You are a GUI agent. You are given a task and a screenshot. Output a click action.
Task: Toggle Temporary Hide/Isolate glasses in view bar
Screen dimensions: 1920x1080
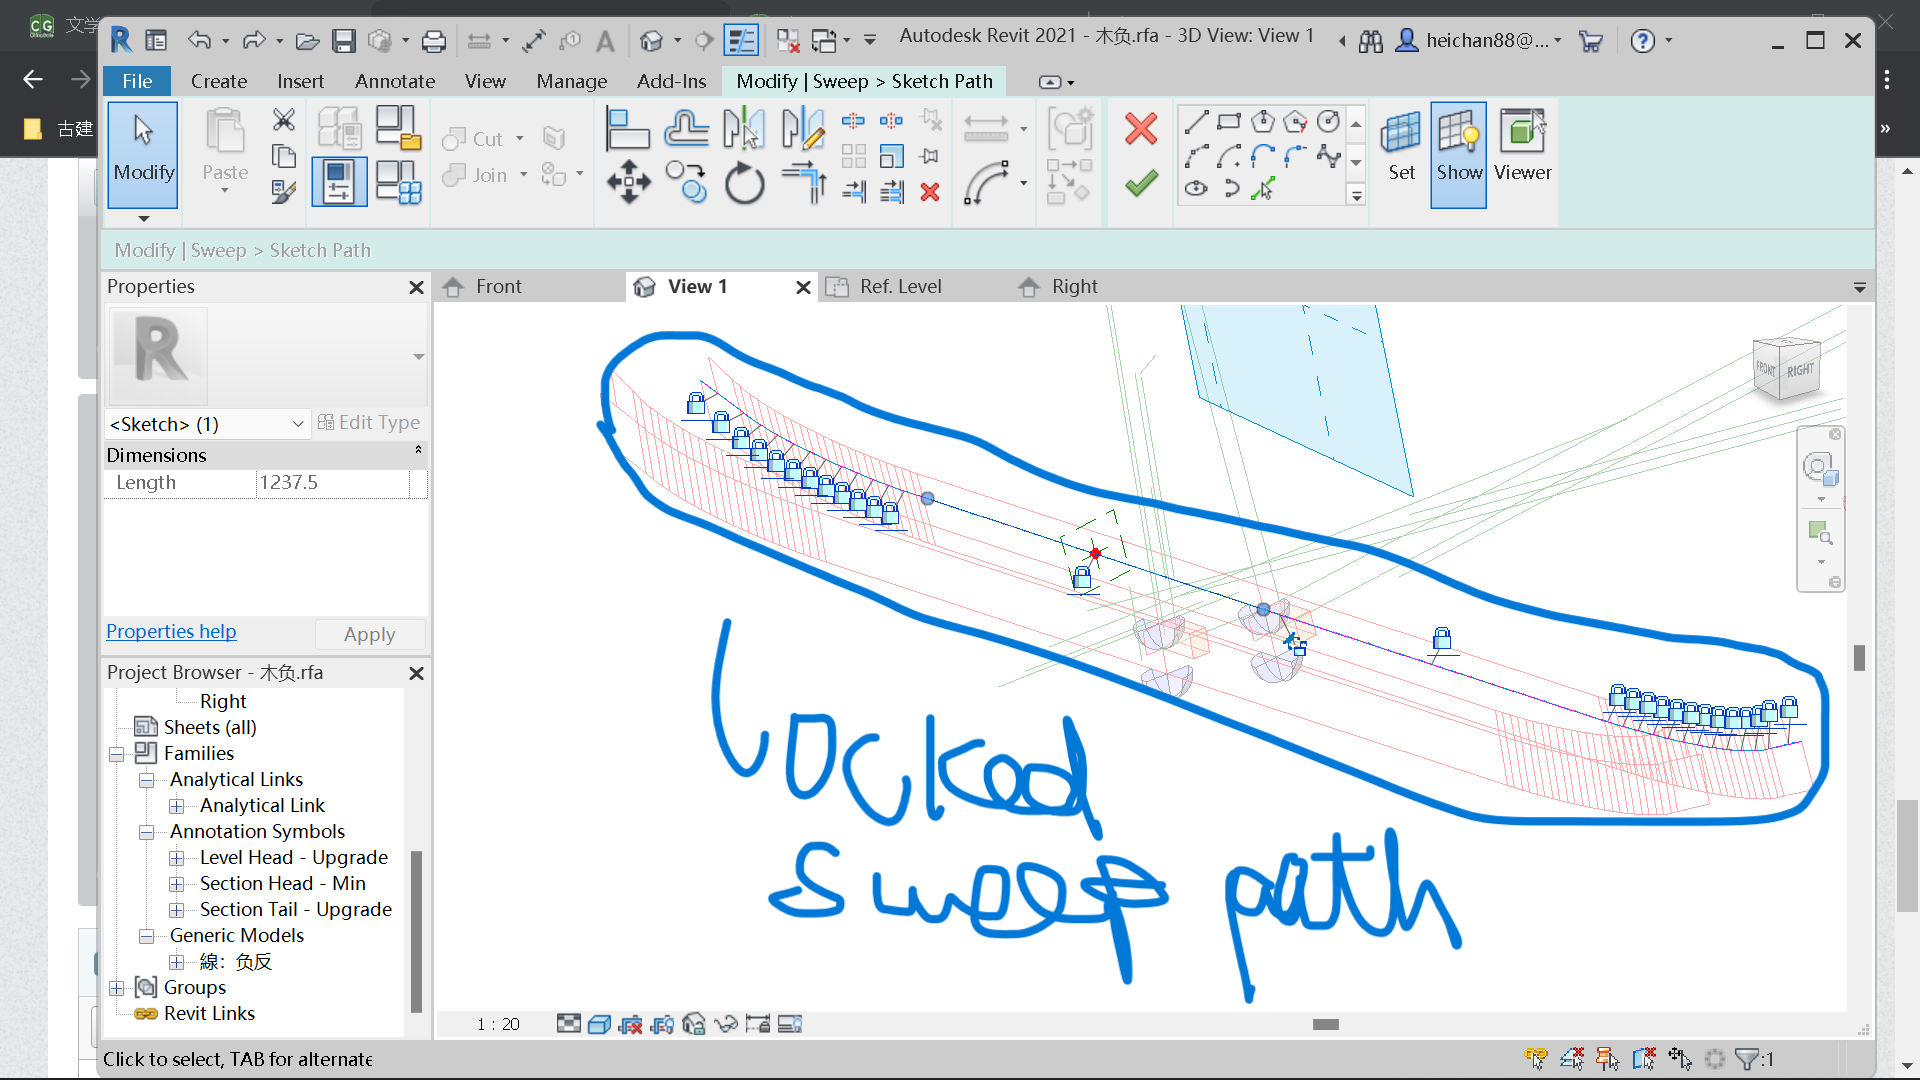tap(726, 1024)
